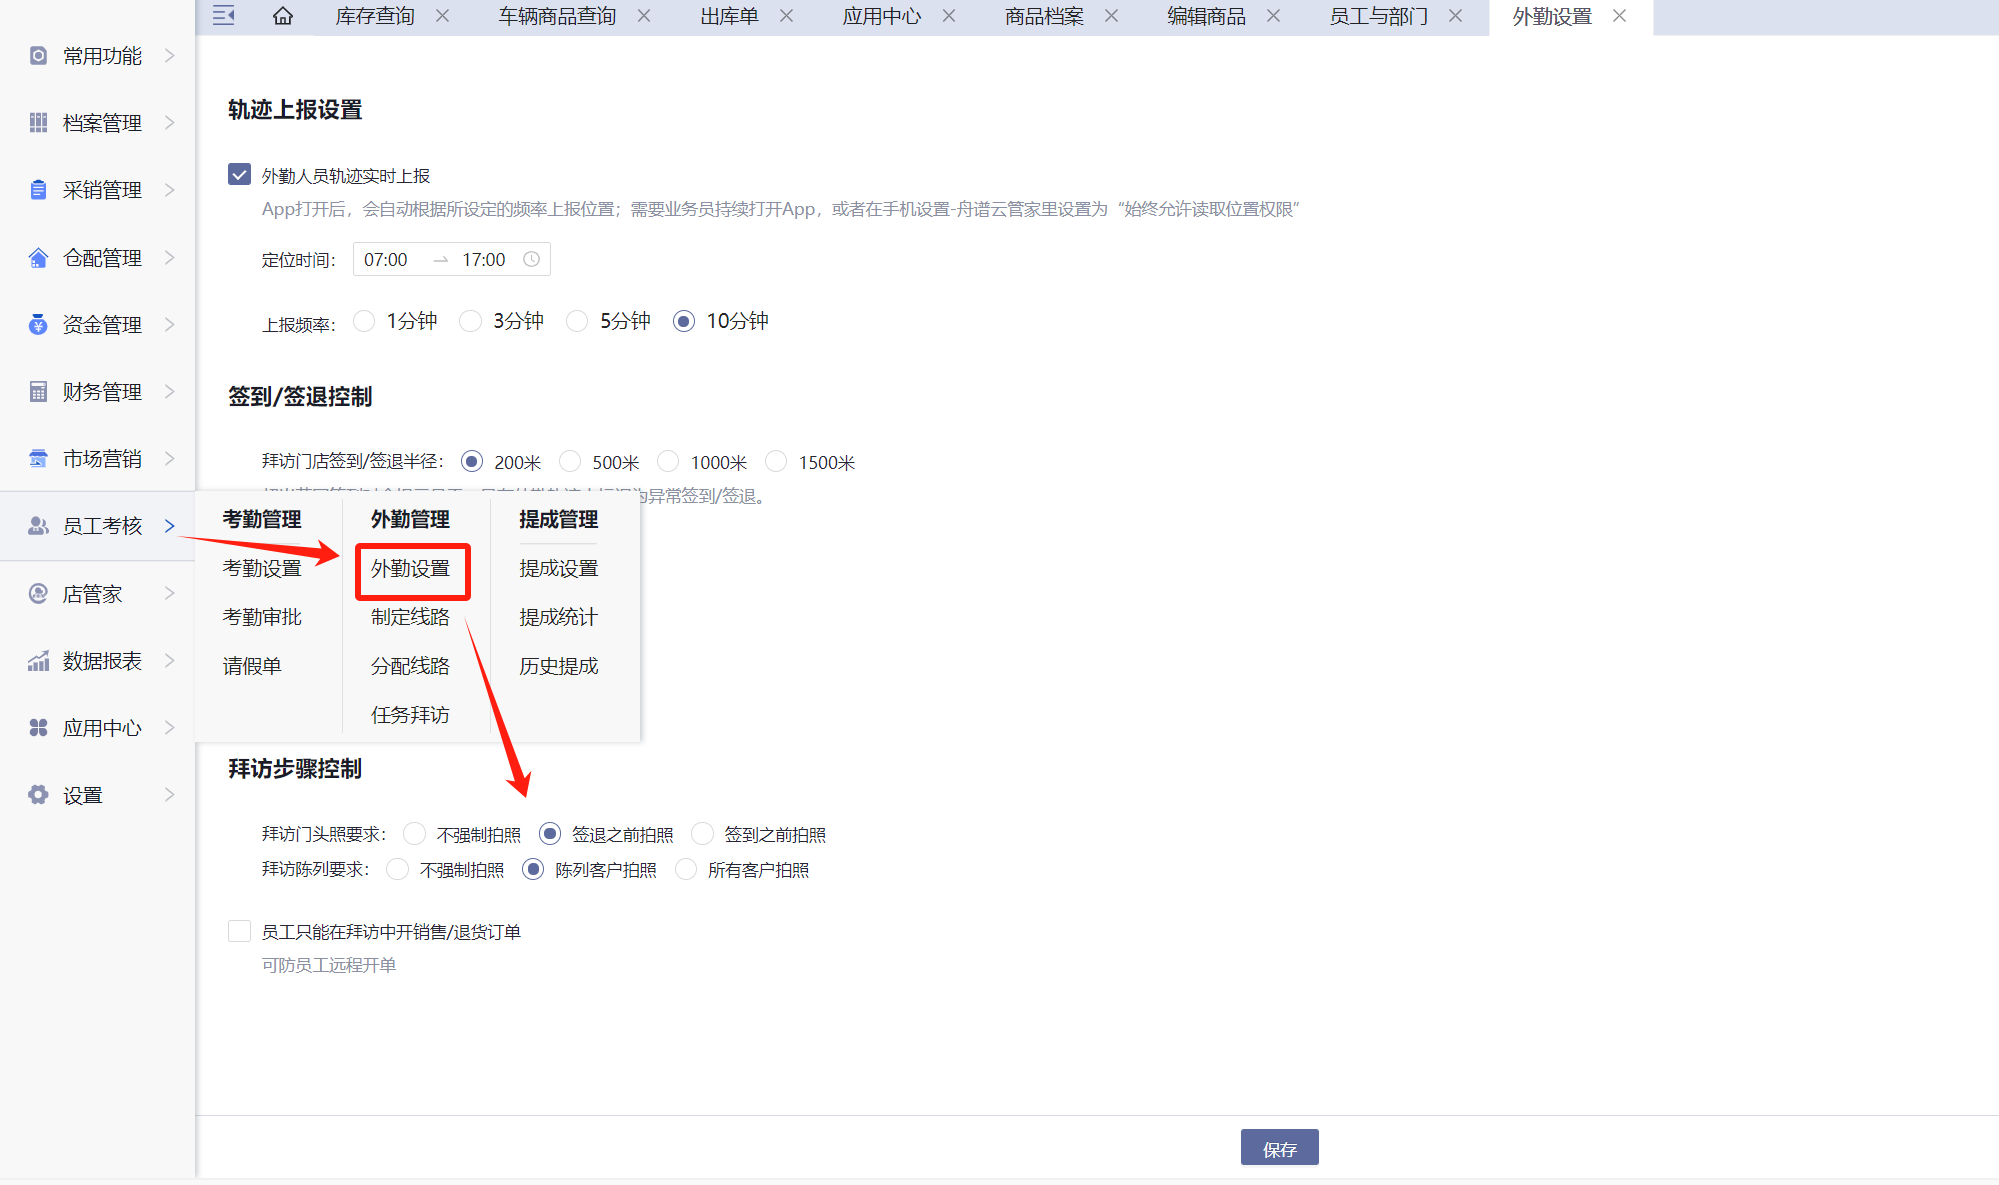Click the 财务管理 calculator icon
The image size is (1999, 1185).
[x=38, y=392]
